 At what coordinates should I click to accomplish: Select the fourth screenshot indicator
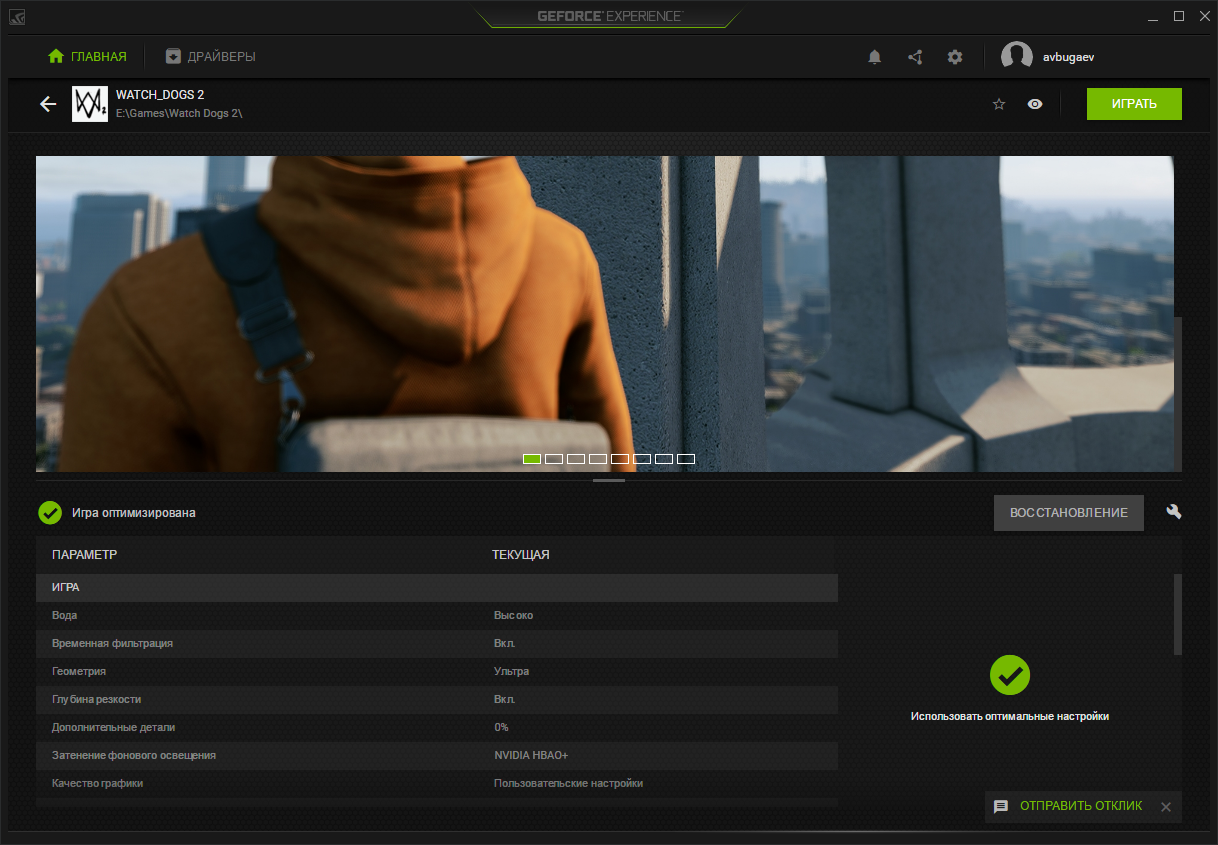pos(598,459)
